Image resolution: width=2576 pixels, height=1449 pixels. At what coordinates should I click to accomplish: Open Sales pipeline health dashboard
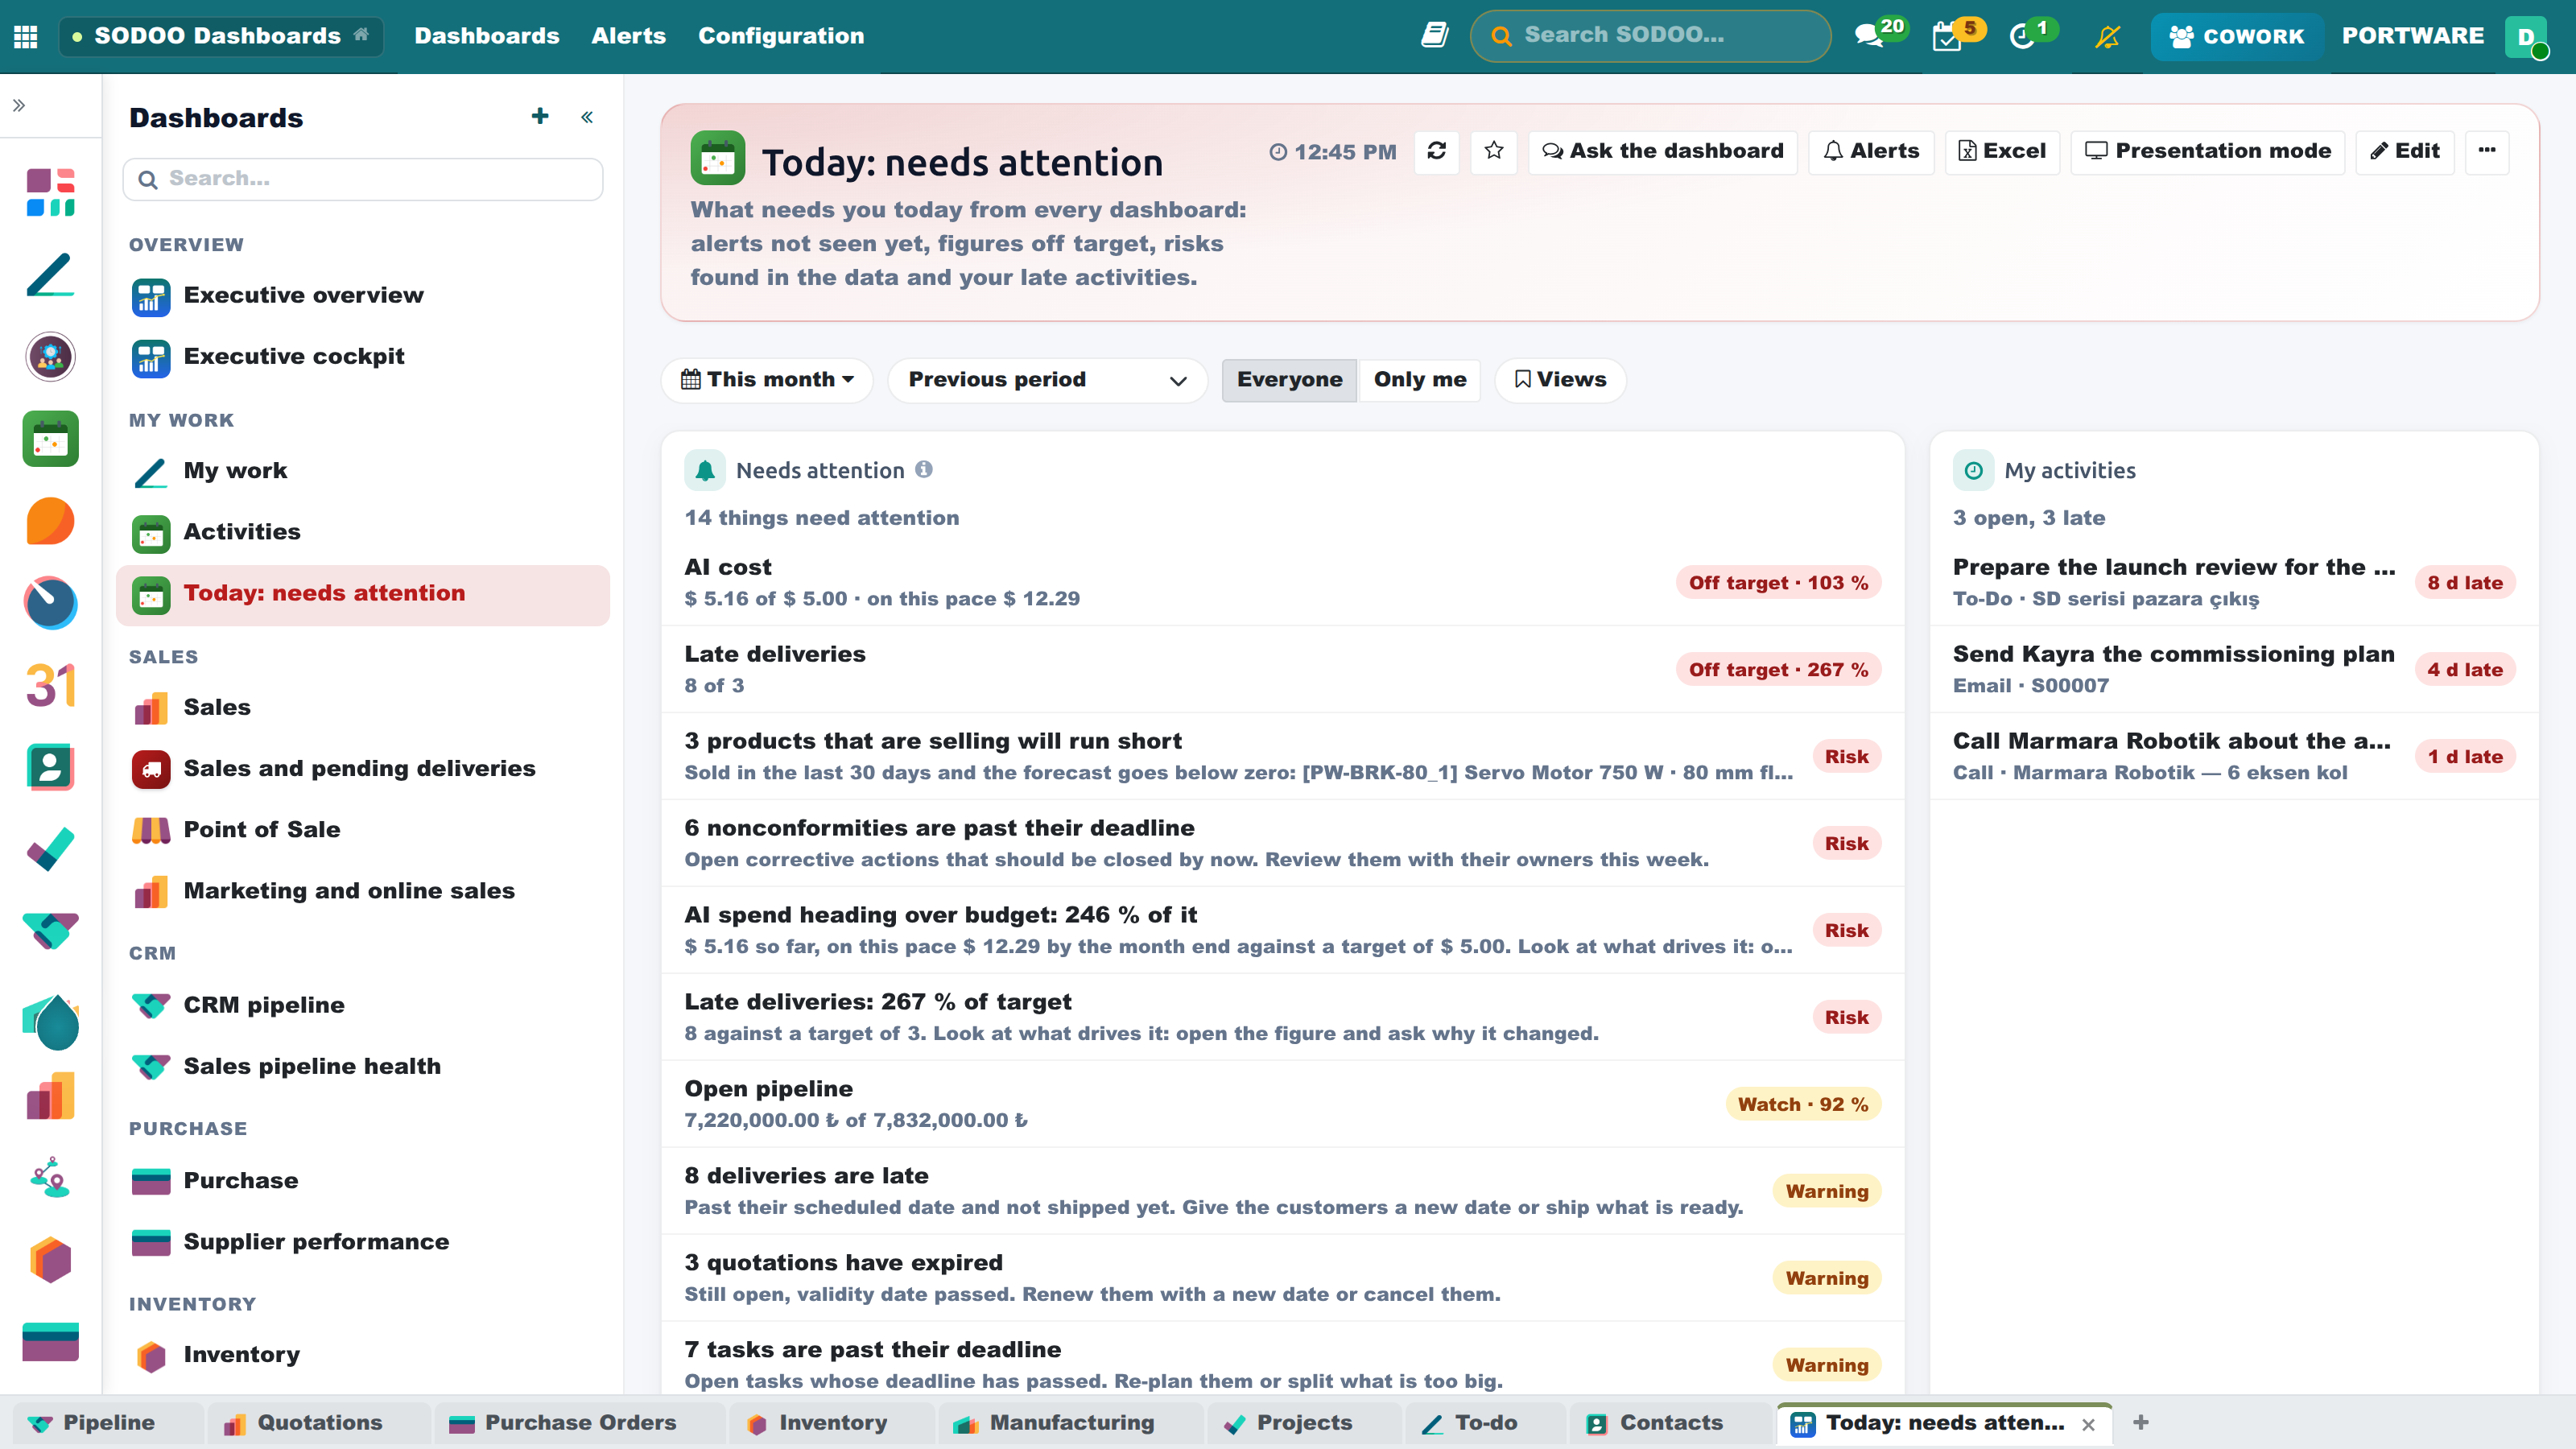click(363, 1066)
